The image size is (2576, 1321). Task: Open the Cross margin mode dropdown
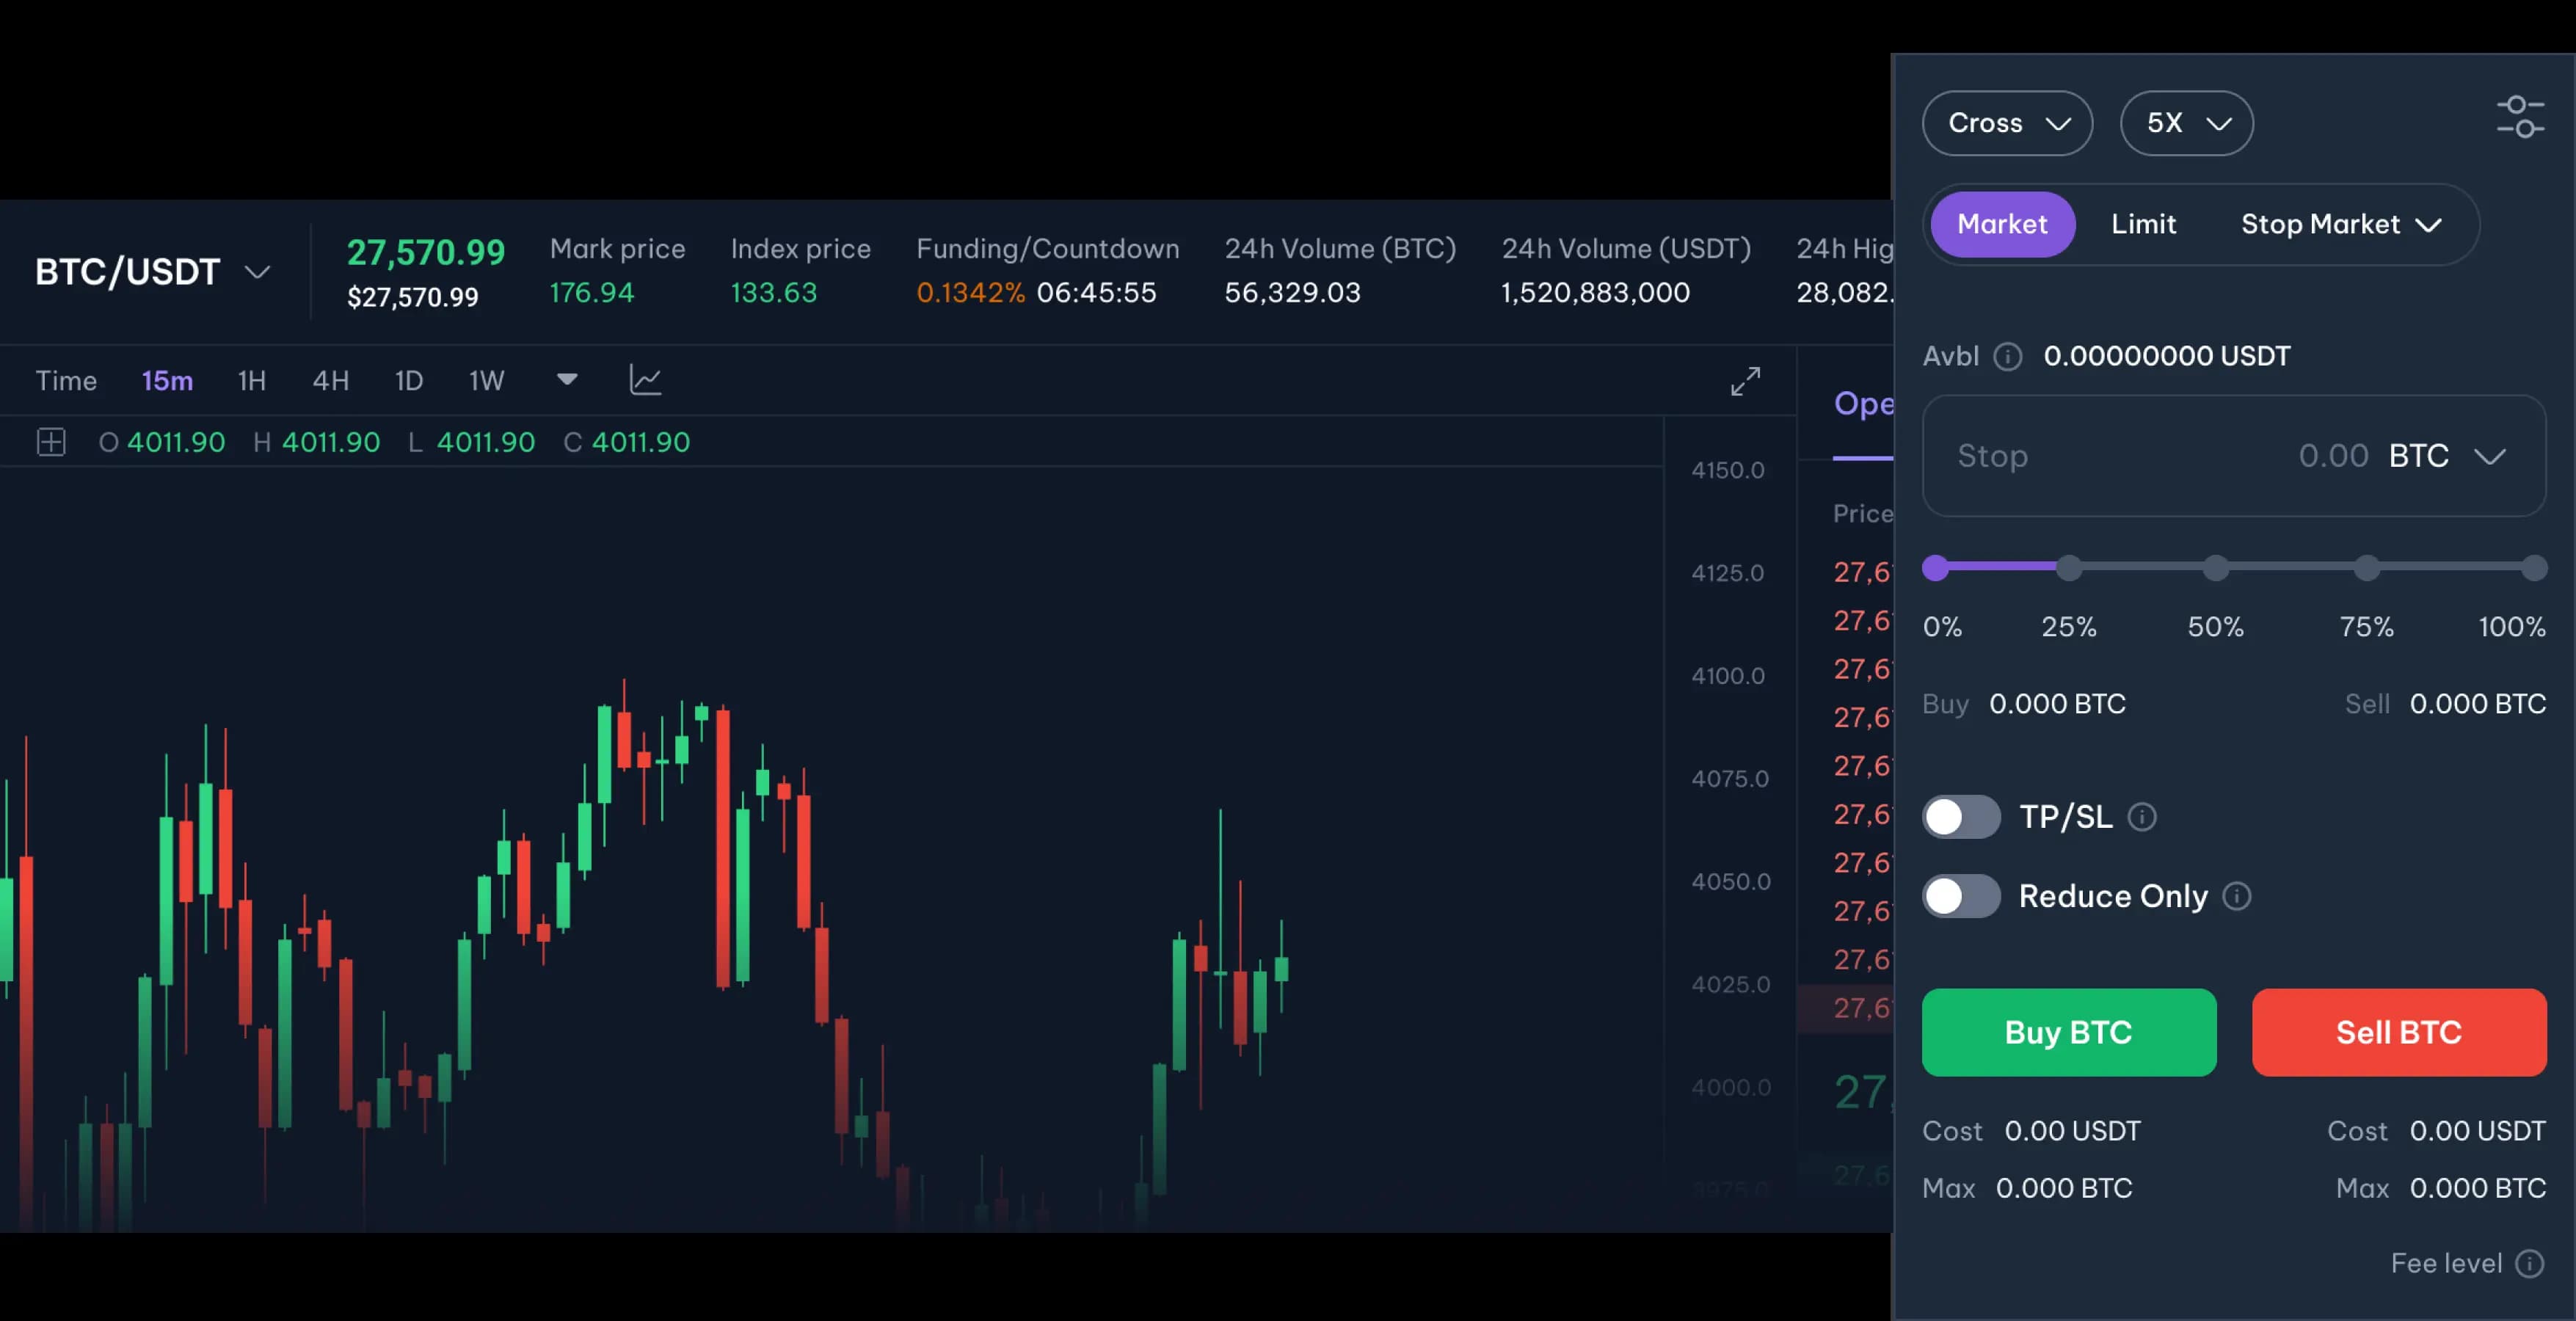click(2007, 123)
